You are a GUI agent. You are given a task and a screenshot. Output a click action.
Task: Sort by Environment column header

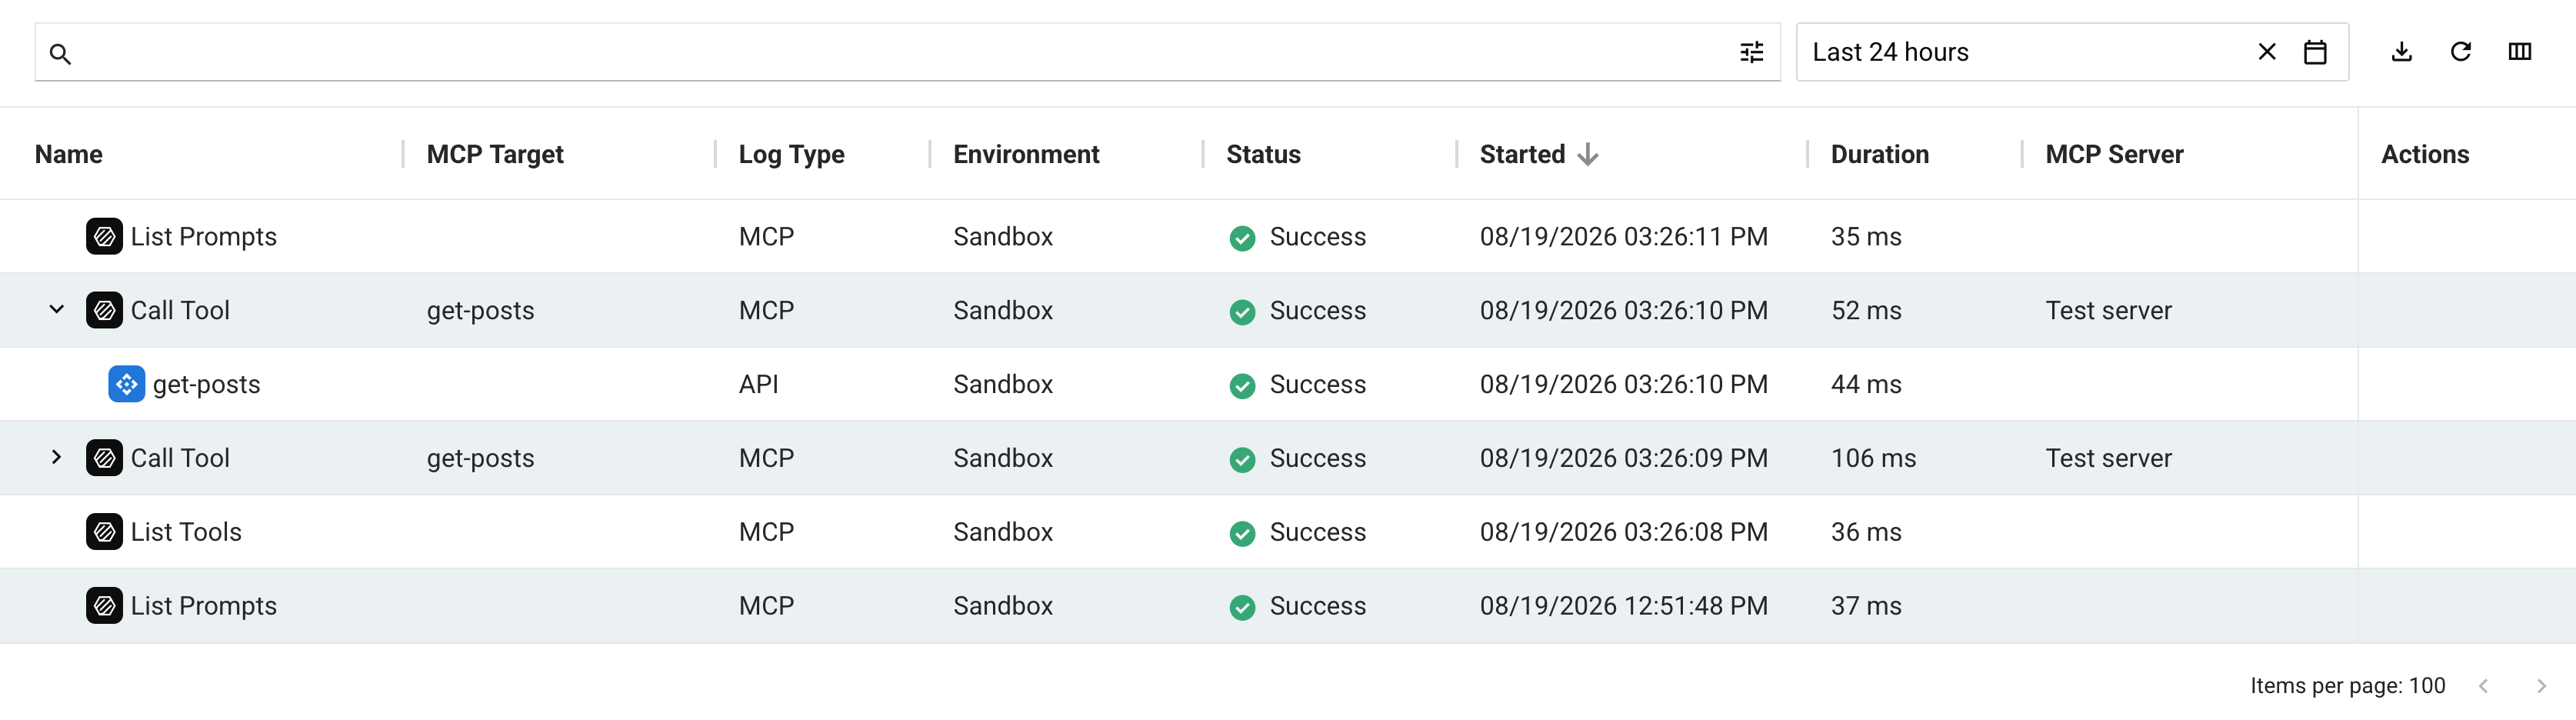[x=1026, y=155]
